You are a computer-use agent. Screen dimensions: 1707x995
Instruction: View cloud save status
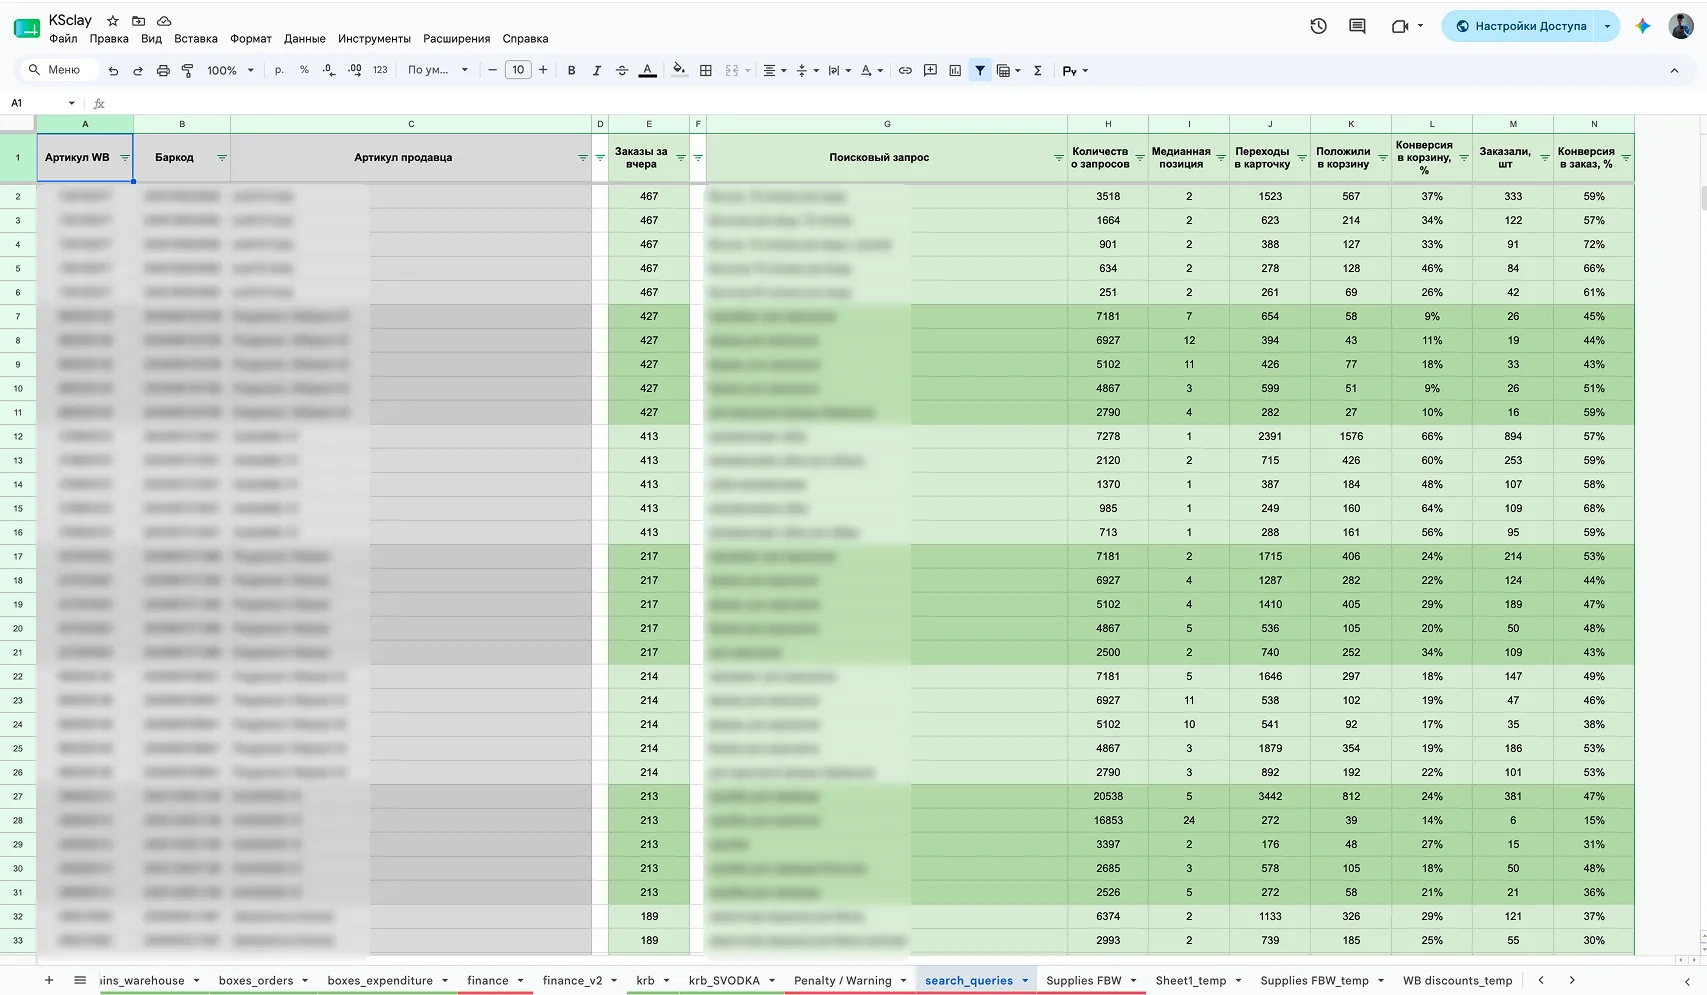pos(165,21)
